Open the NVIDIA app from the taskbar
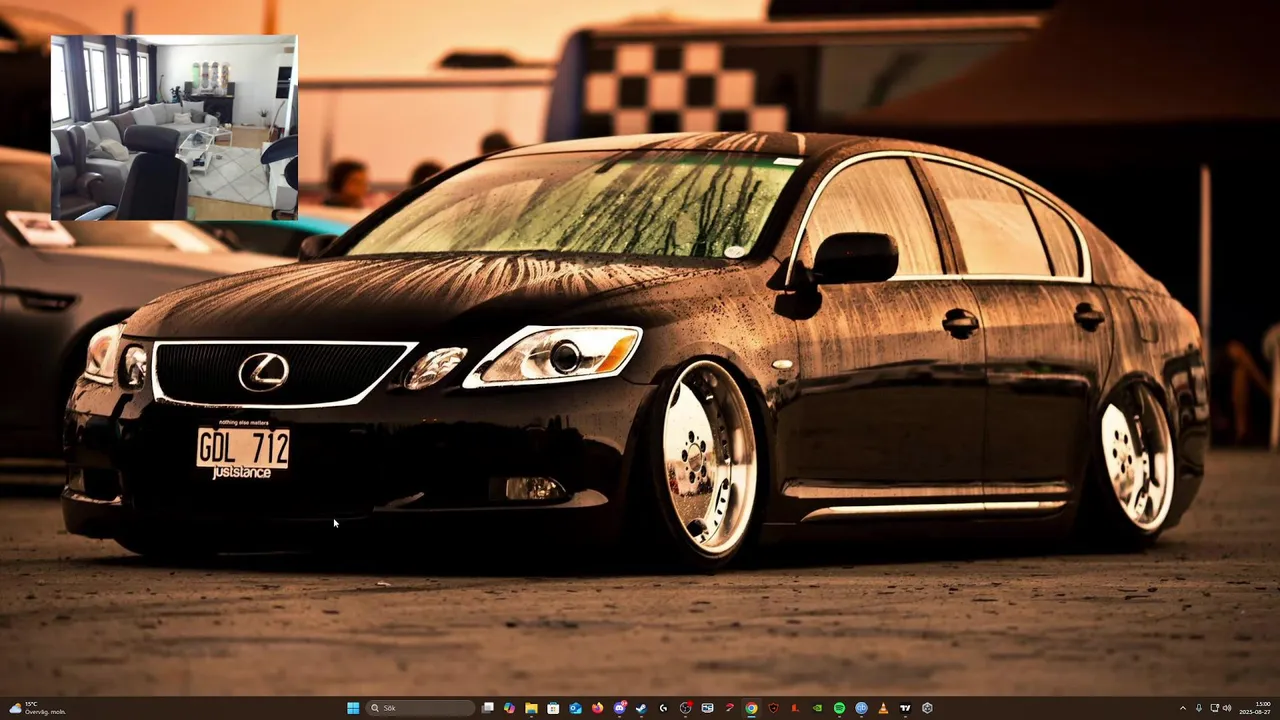Viewport: 1280px width, 720px height. [817, 708]
